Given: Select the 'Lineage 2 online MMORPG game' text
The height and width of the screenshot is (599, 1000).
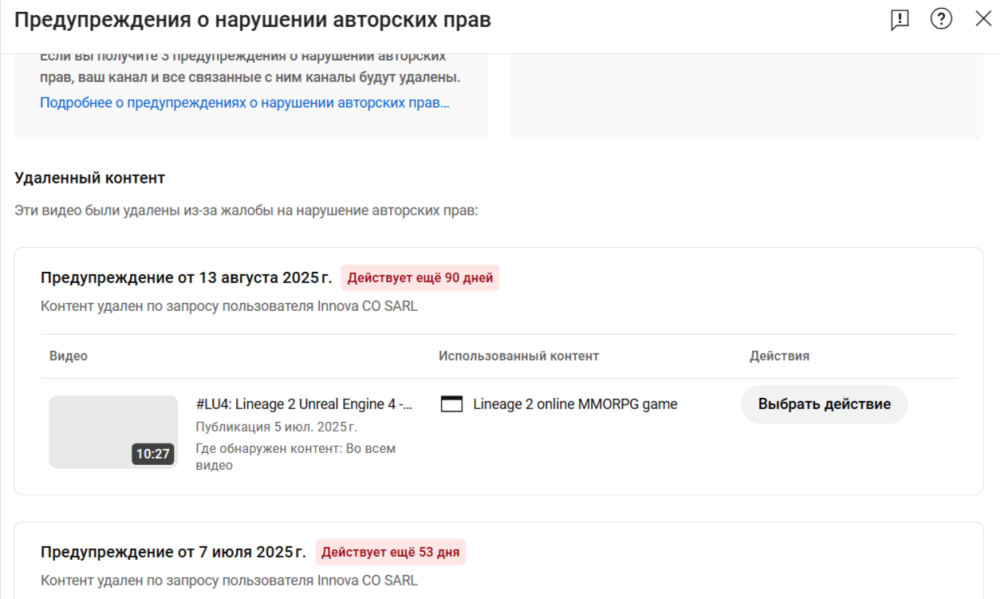Looking at the screenshot, I should point(575,404).
